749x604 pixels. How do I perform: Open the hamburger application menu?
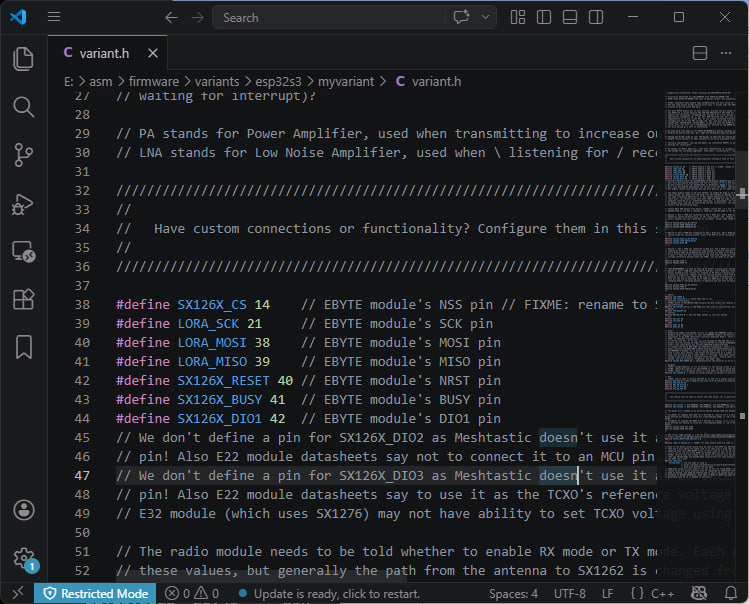(54, 17)
